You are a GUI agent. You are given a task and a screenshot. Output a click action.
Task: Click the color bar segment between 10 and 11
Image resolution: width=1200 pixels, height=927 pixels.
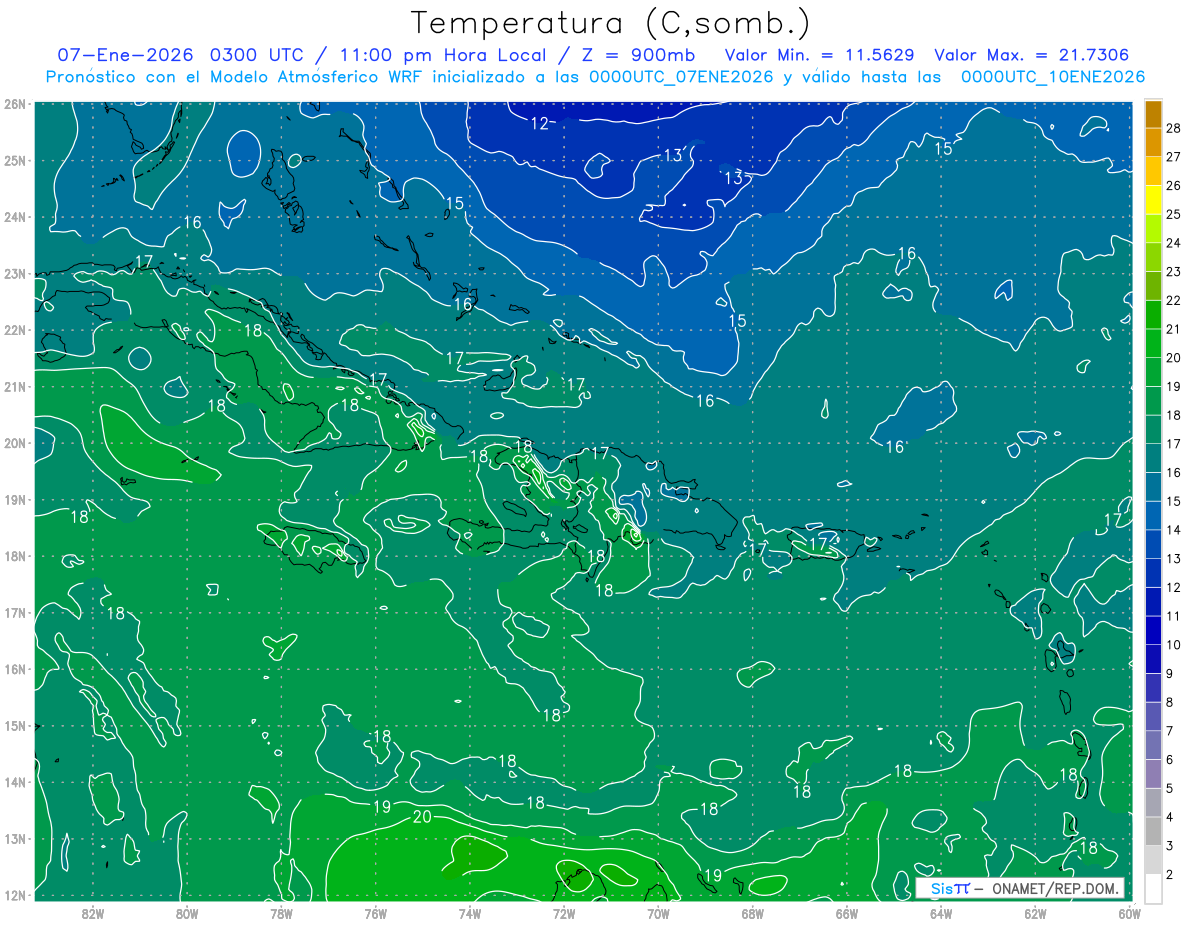pos(1153,630)
